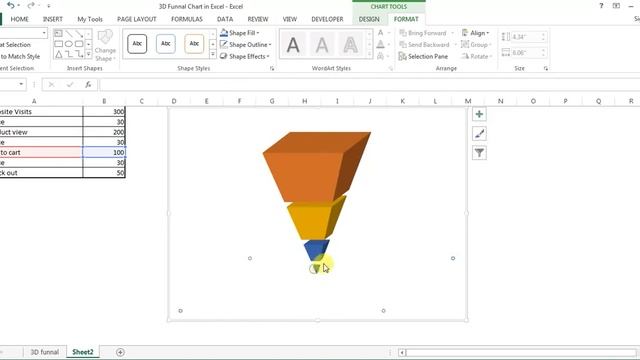The image size is (640, 360).
Task: Click the Send Backward button
Action: tap(424, 44)
